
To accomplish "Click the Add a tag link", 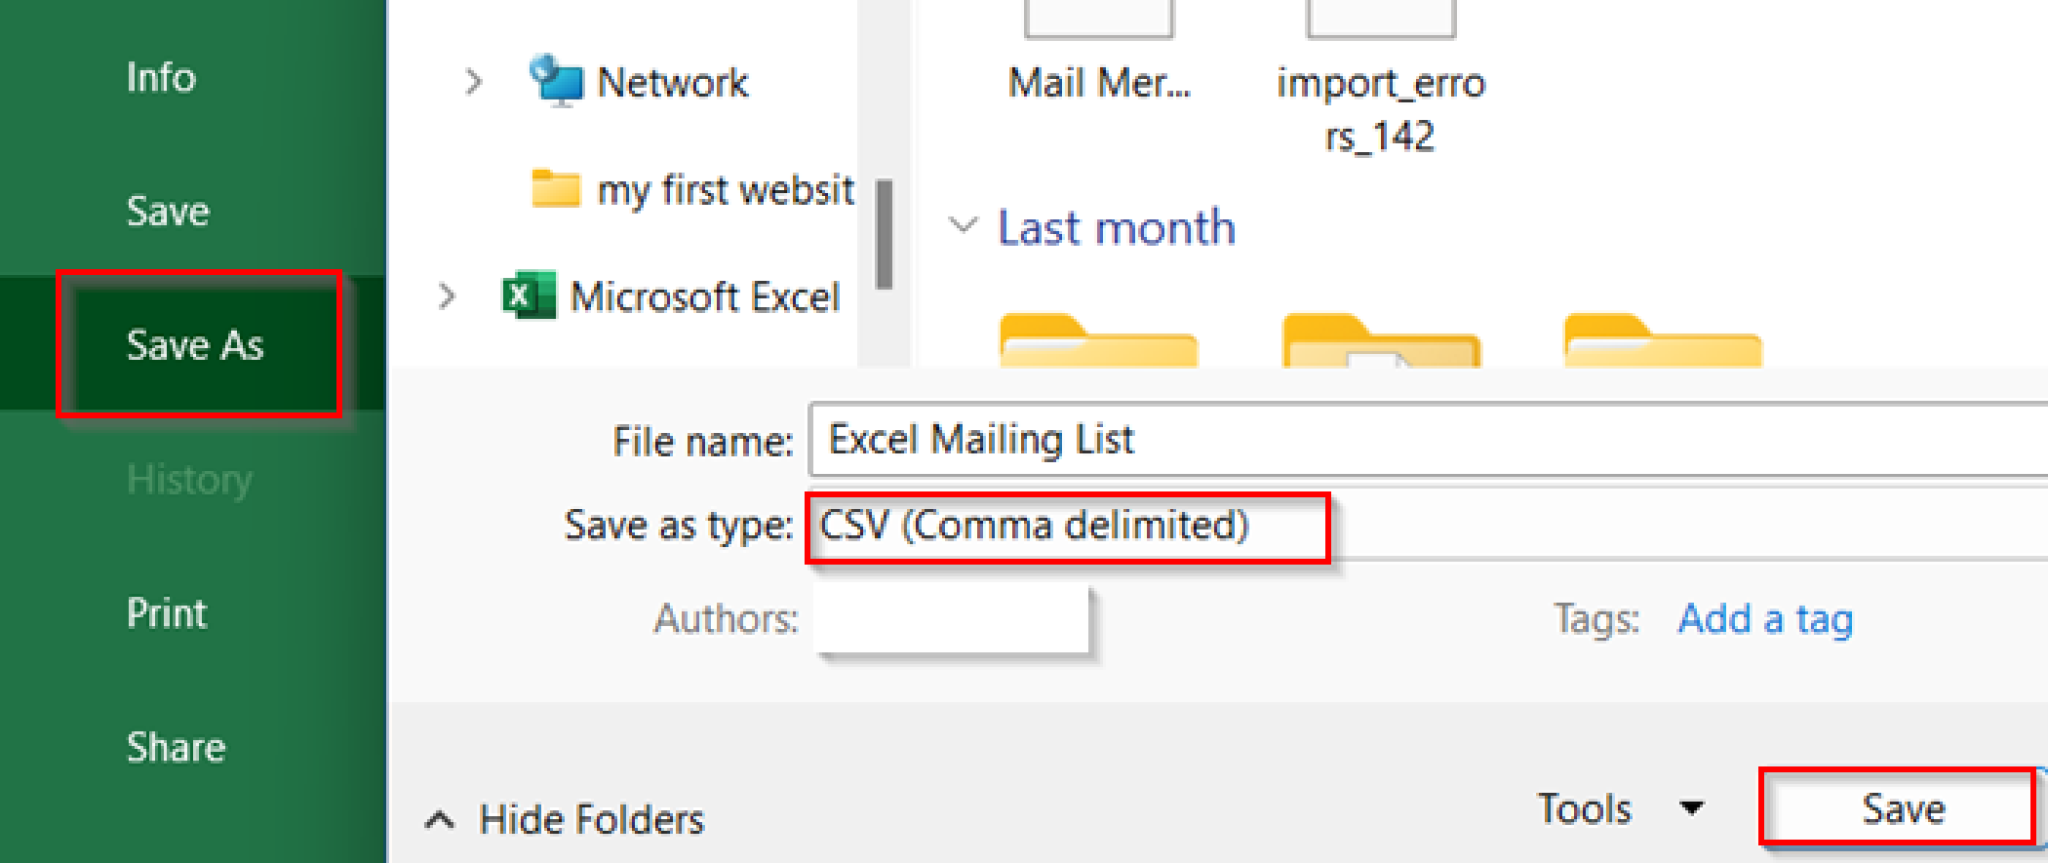I will pyautogui.click(x=1765, y=619).
